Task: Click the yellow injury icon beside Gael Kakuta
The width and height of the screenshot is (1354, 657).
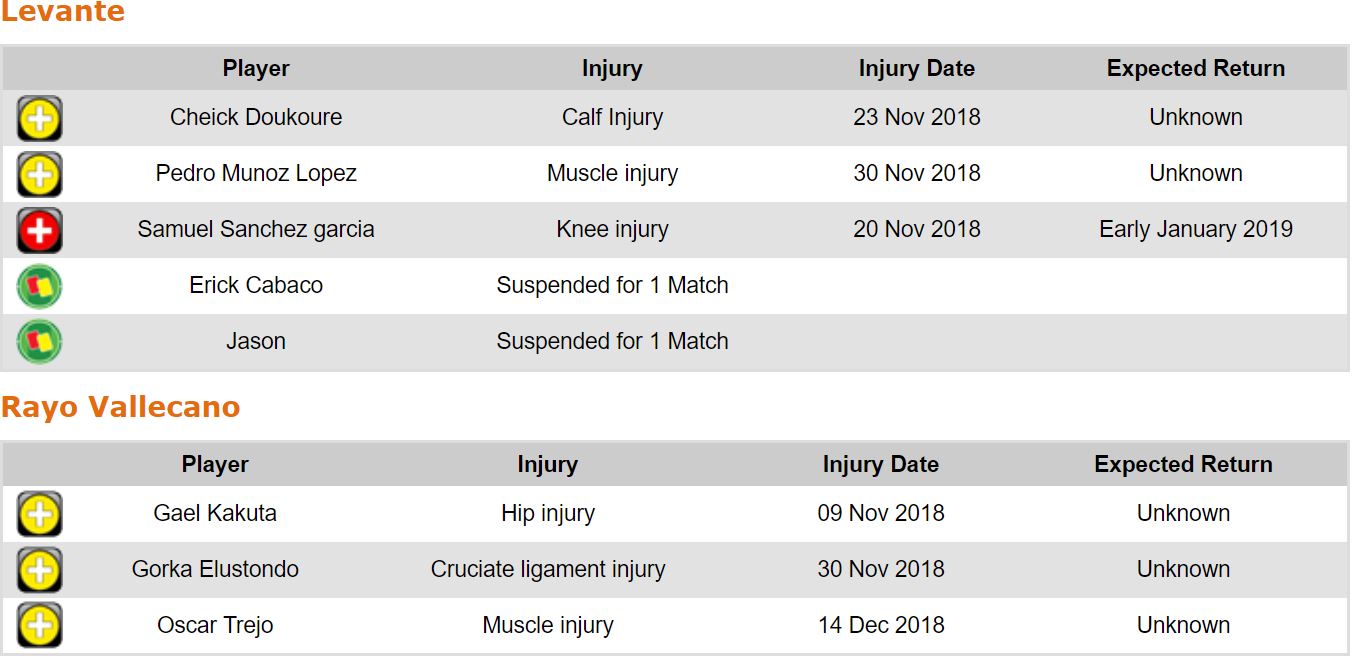Action: (x=39, y=514)
